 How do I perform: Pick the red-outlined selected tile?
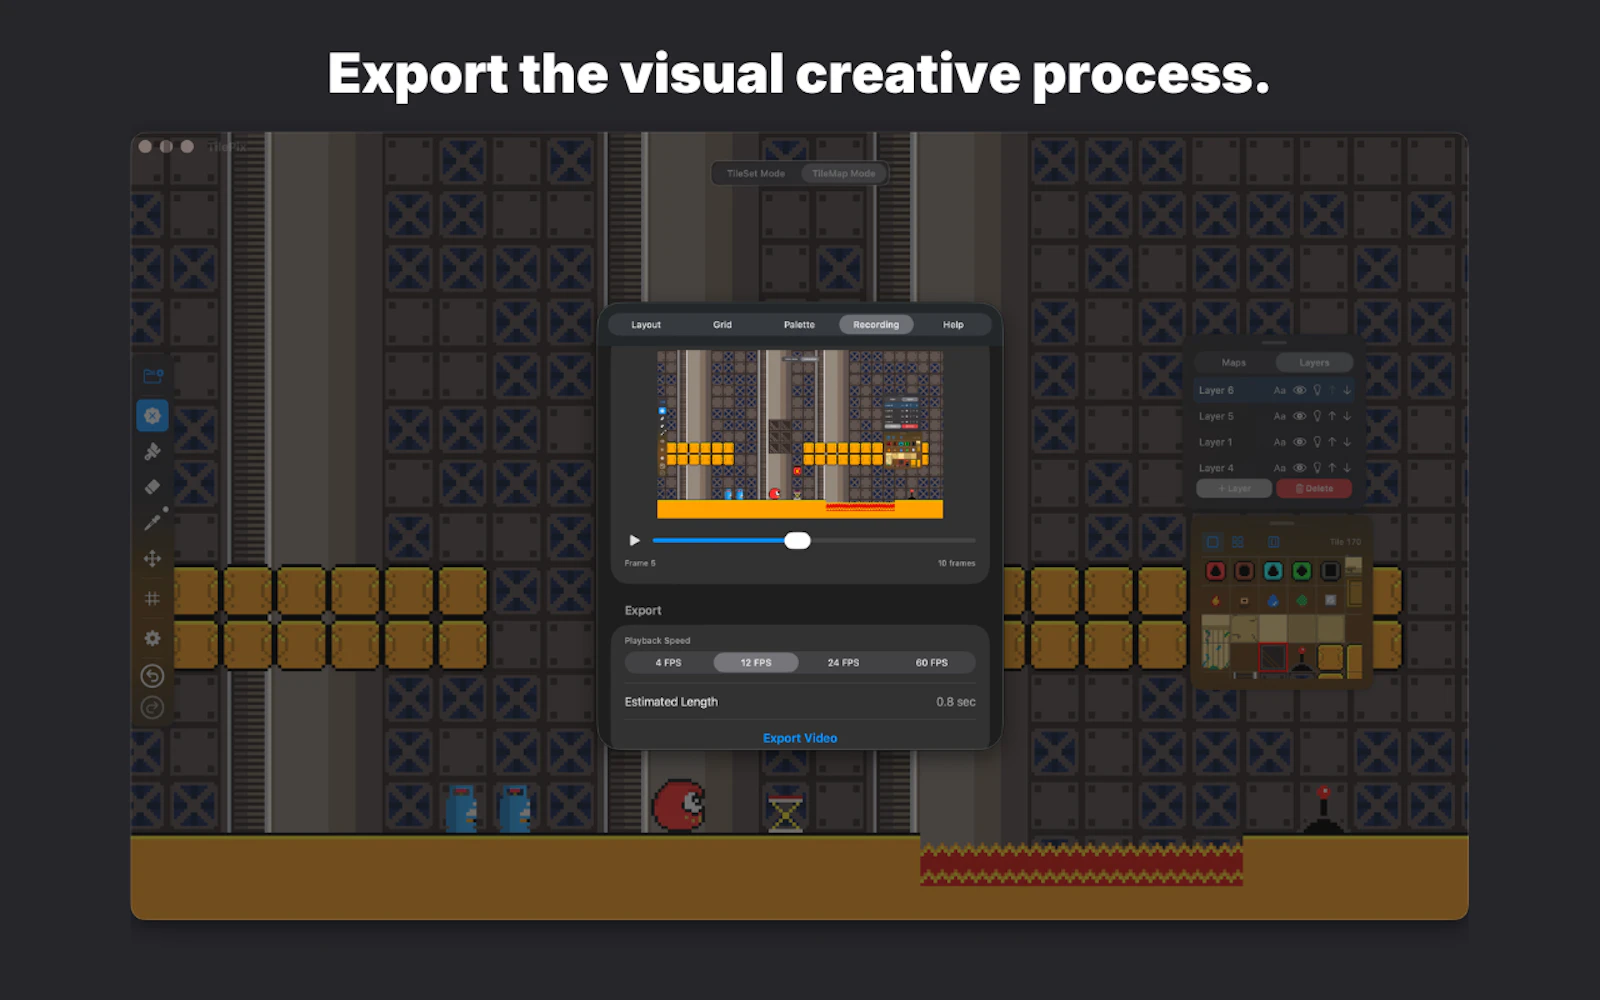[x=1272, y=658]
